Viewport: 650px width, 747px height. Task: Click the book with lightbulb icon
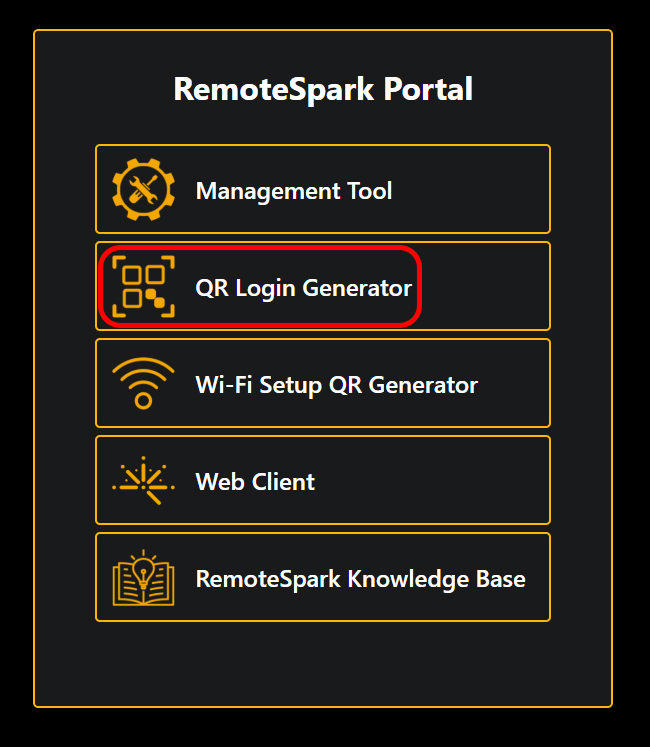143,577
